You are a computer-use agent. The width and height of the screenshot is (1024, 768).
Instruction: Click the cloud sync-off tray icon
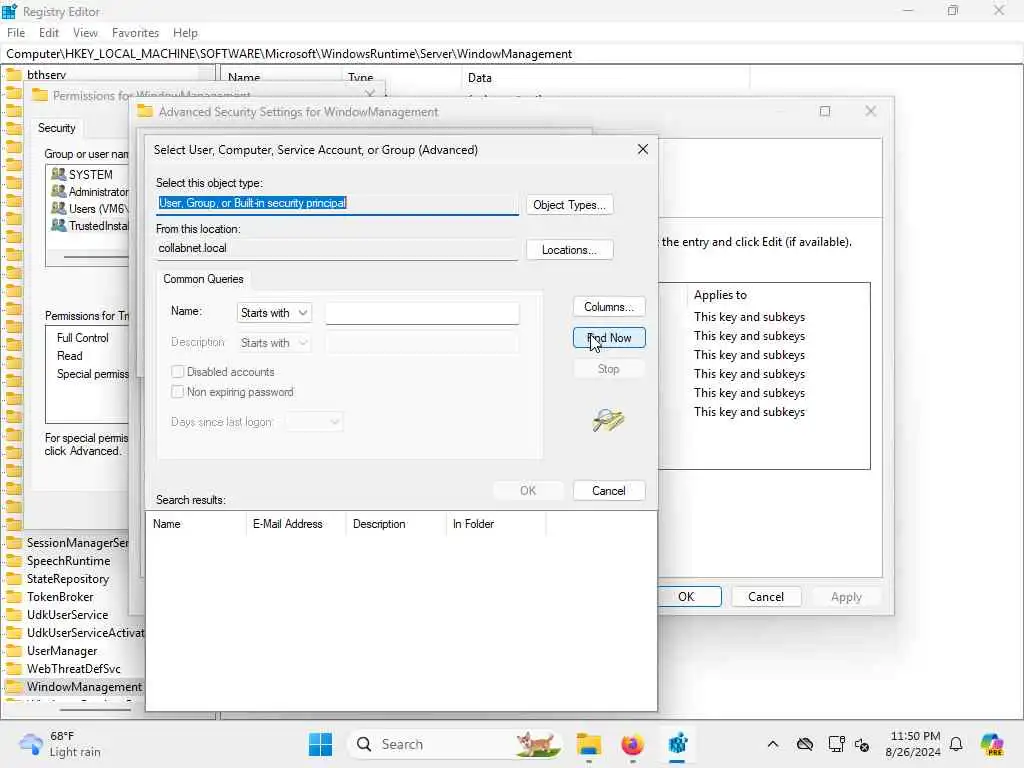coord(805,744)
